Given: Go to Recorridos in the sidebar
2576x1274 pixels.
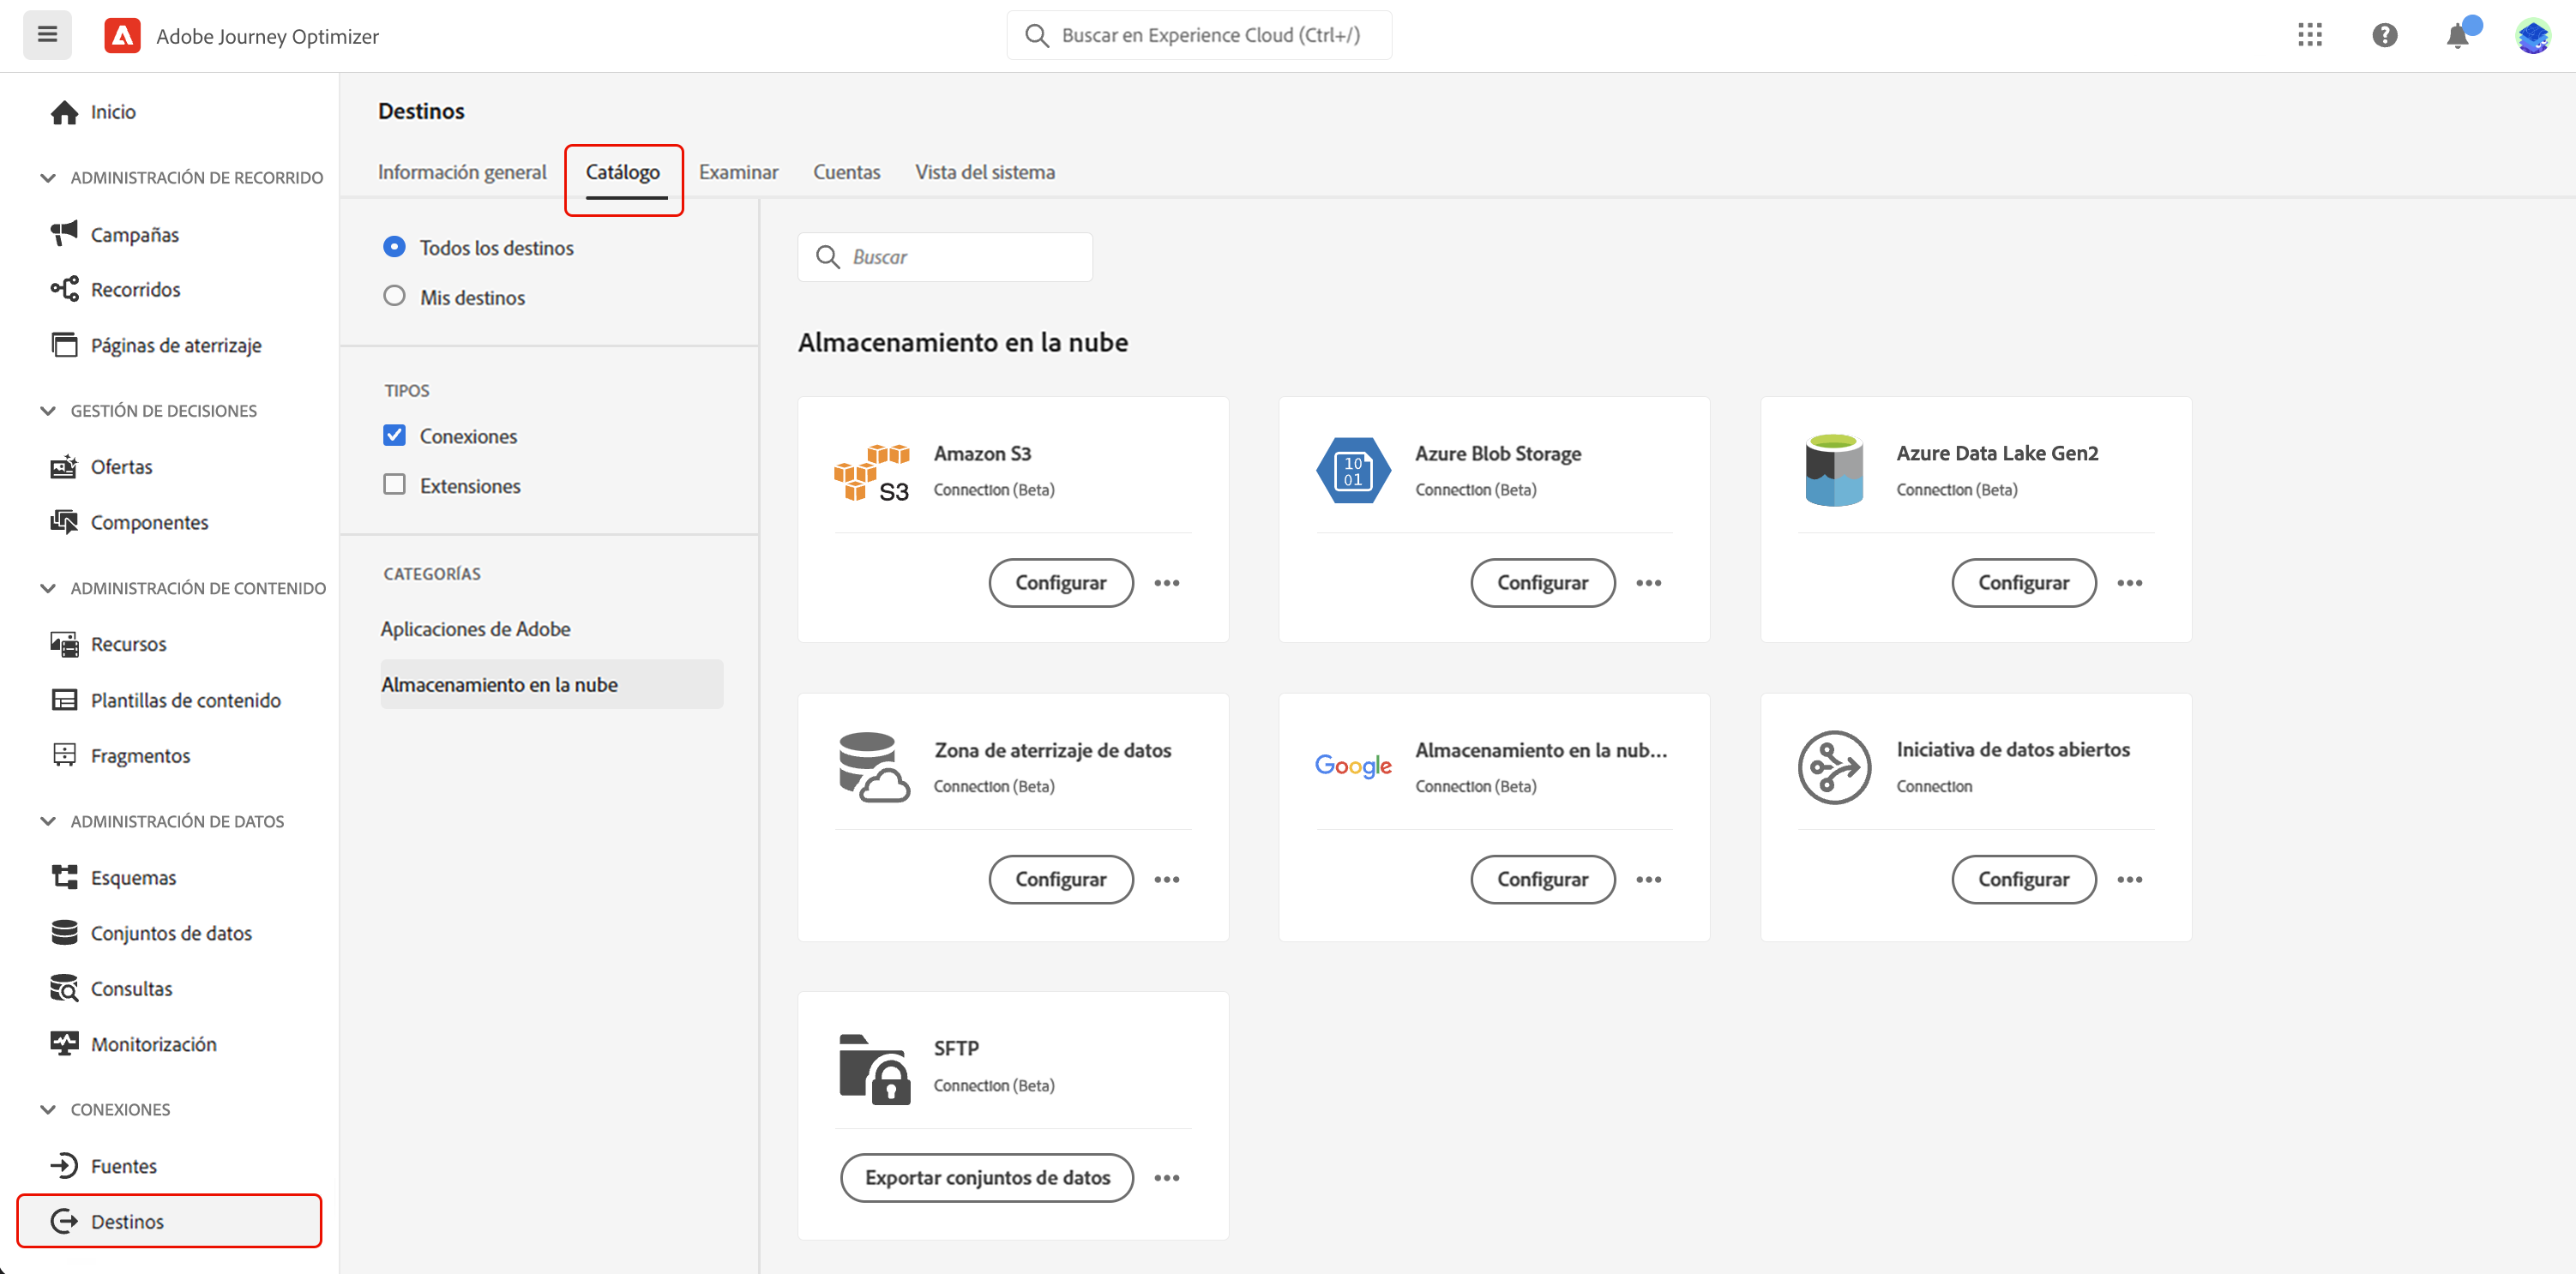Looking at the screenshot, I should click(x=135, y=289).
